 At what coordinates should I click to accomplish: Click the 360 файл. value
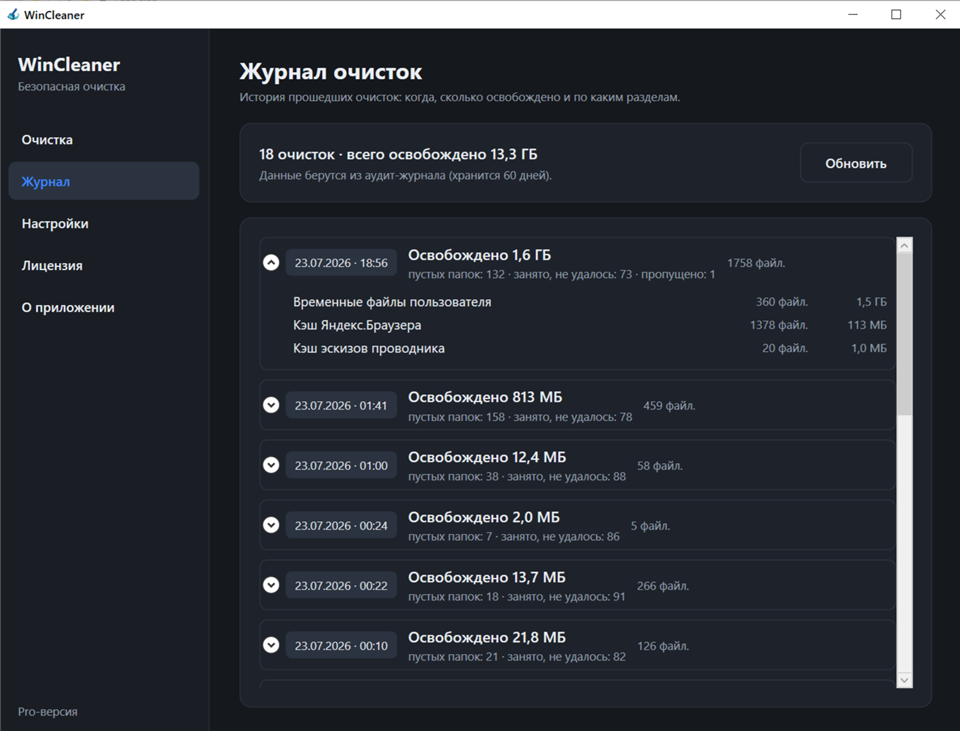(782, 302)
